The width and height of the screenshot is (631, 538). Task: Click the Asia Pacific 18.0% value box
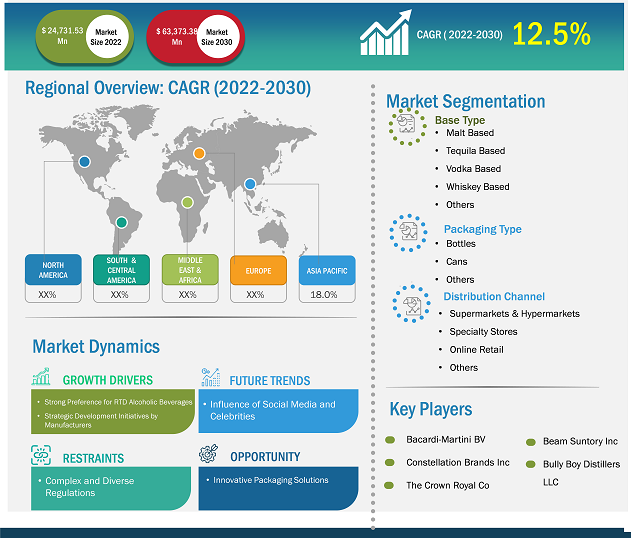pos(323,295)
